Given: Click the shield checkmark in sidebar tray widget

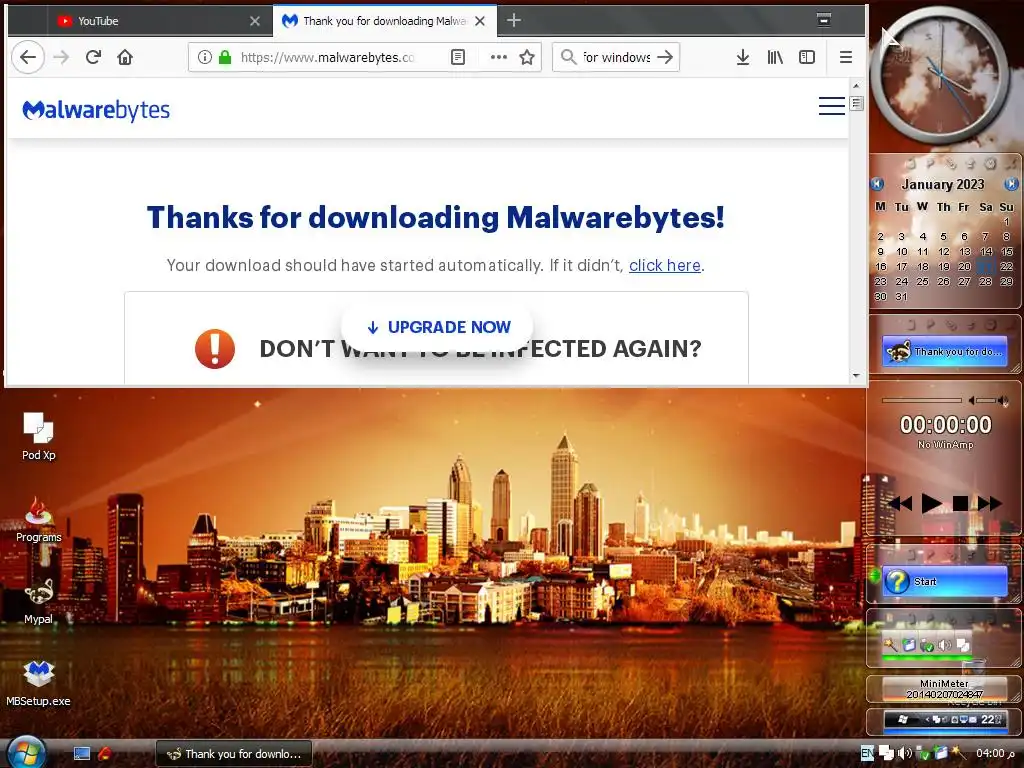Looking at the screenshot, I should tap(926, 645).
